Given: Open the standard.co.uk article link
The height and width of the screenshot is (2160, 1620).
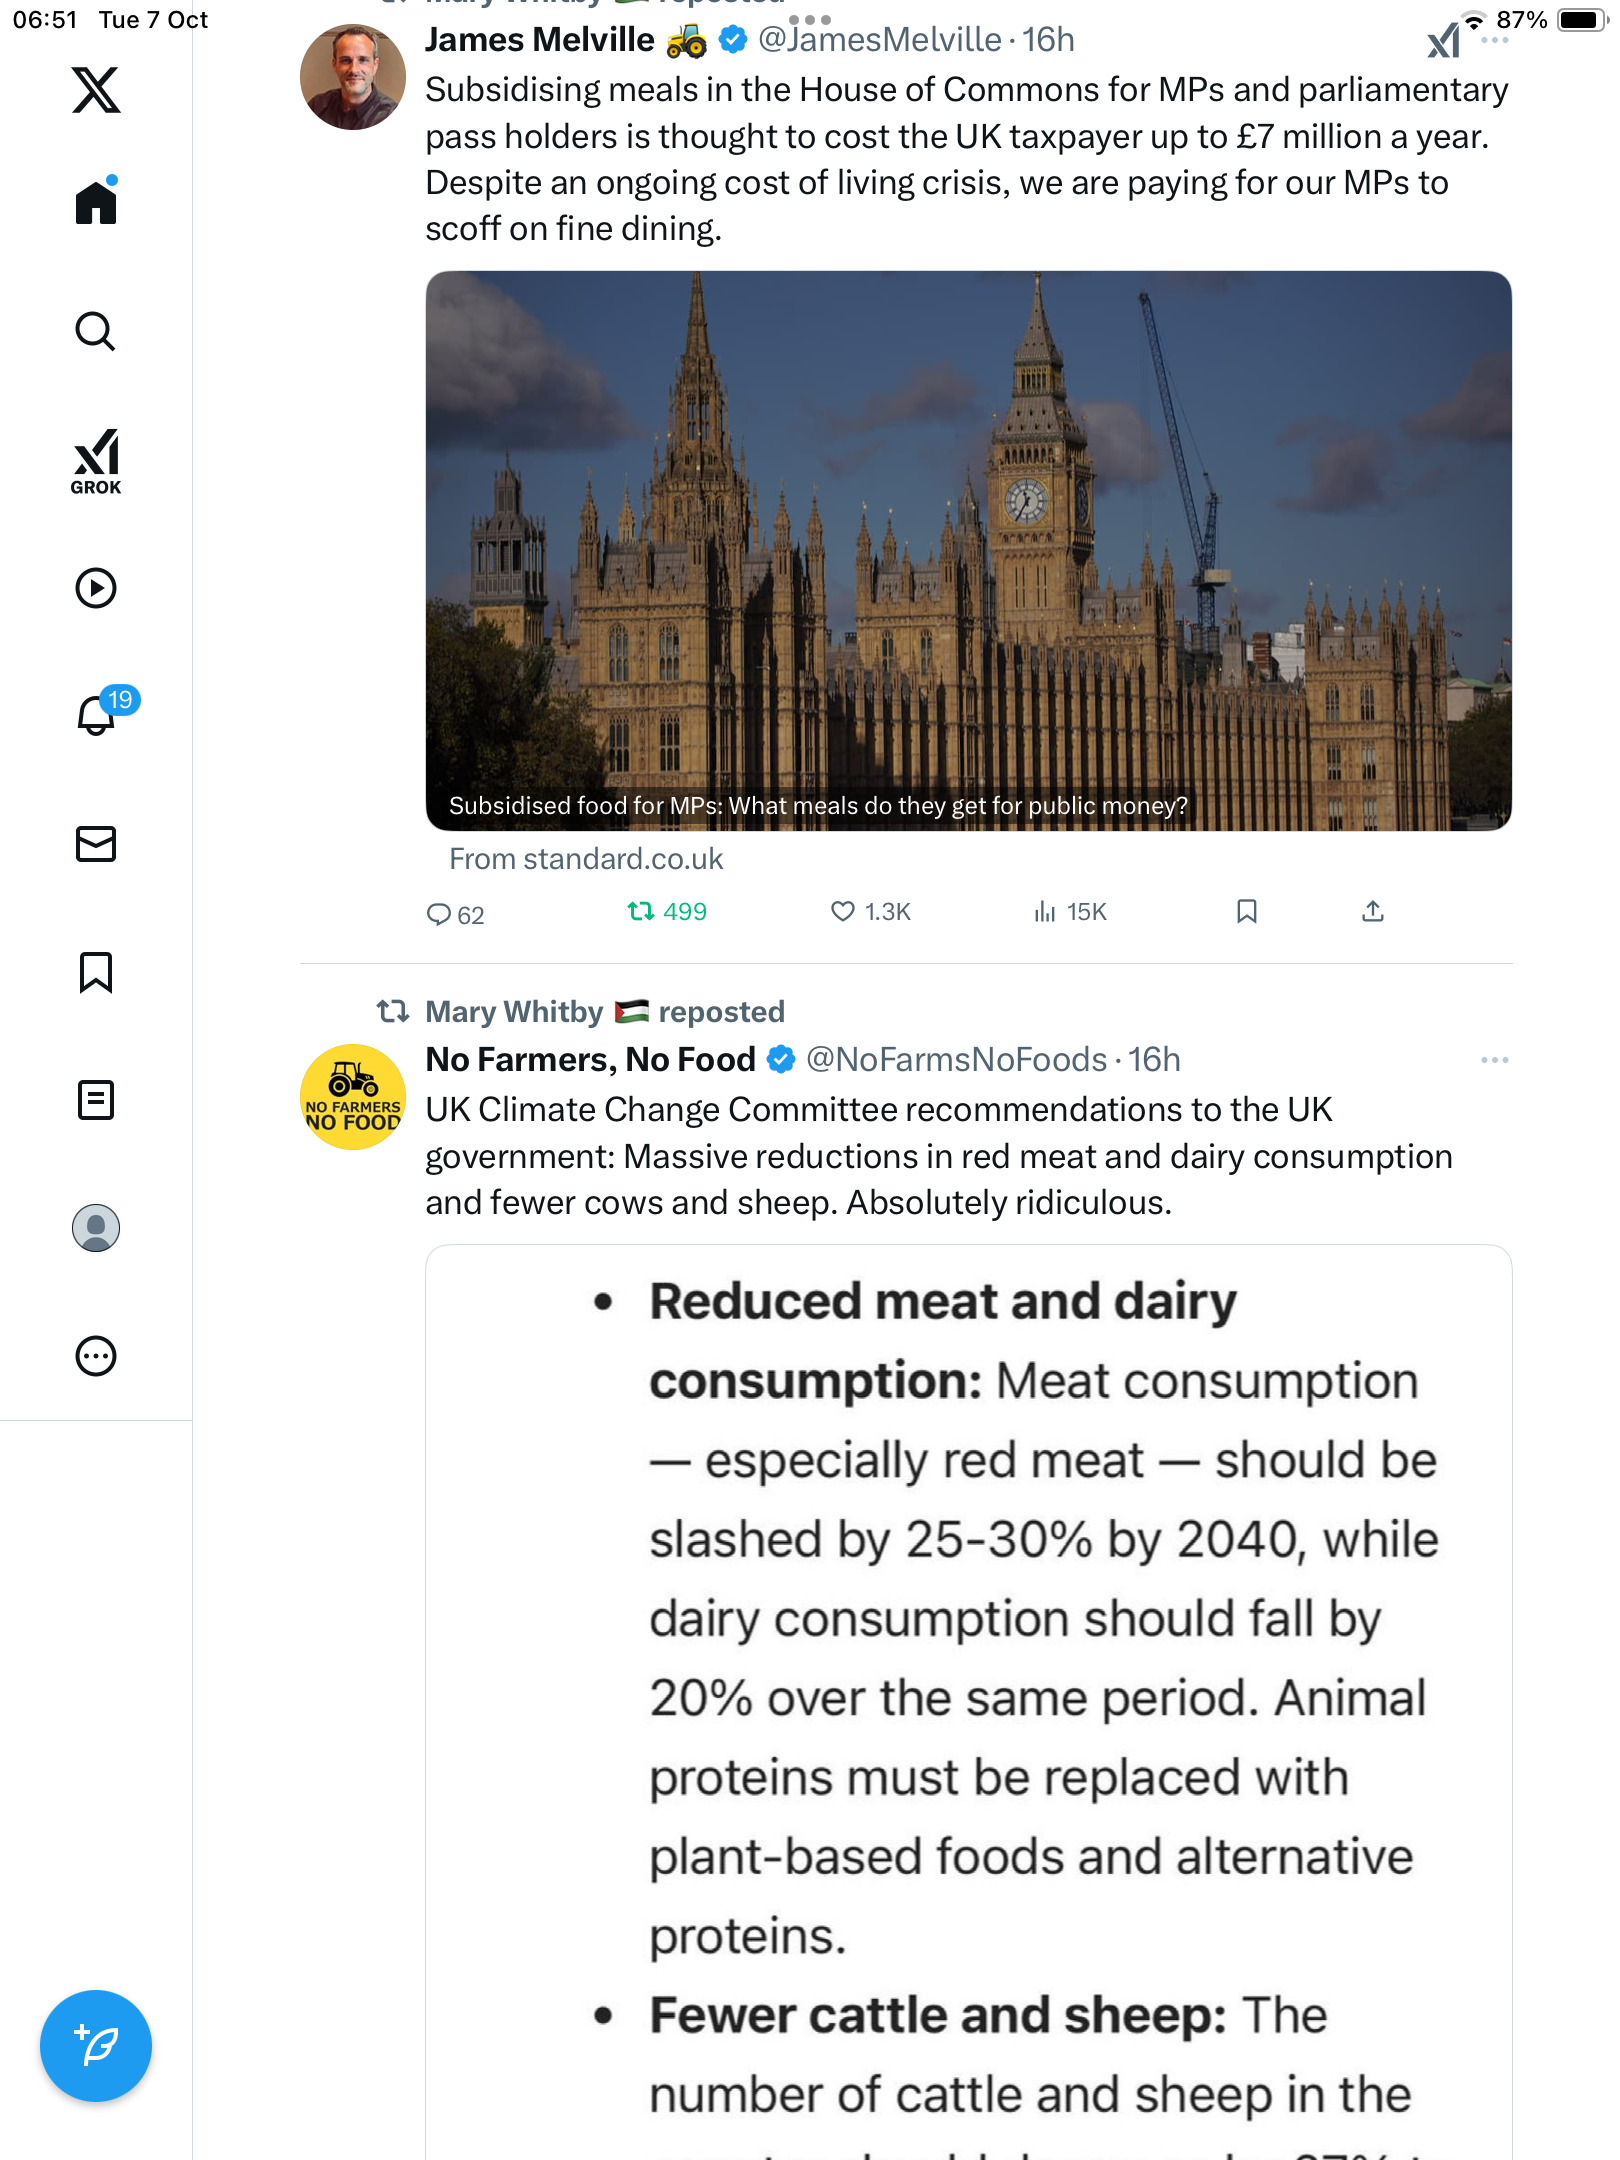Looking at the screenshot, I should pos(586,859).
